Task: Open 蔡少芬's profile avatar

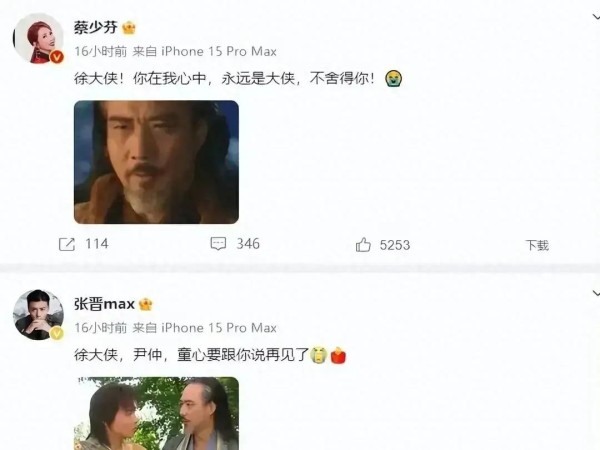Action: coord(38,38)
